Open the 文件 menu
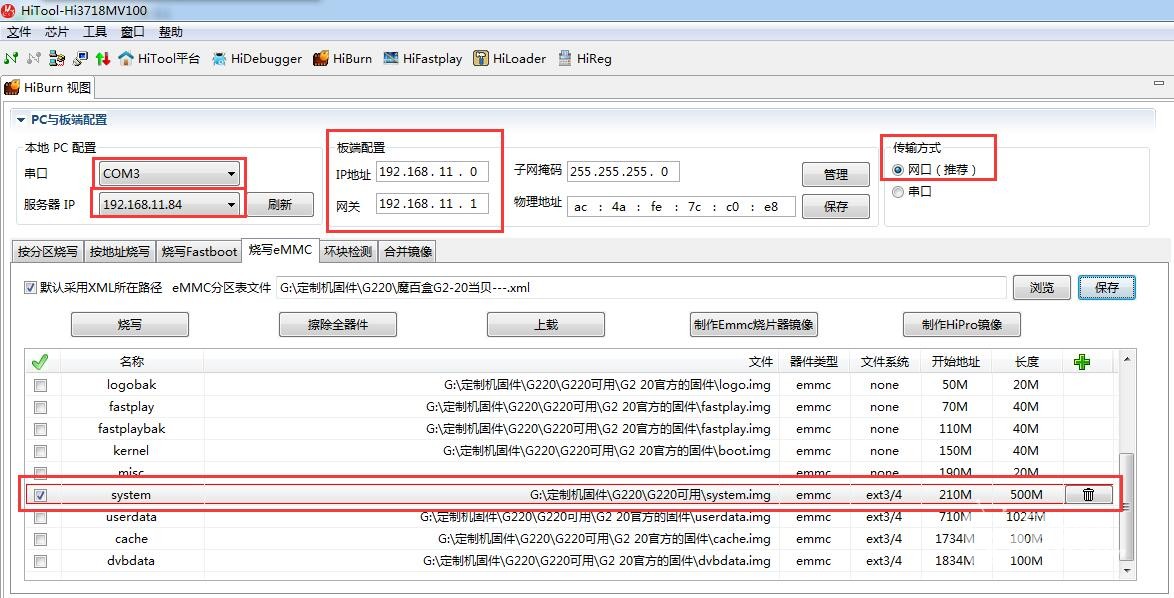This screenshot has width=1174, height=598. (19, 31)
